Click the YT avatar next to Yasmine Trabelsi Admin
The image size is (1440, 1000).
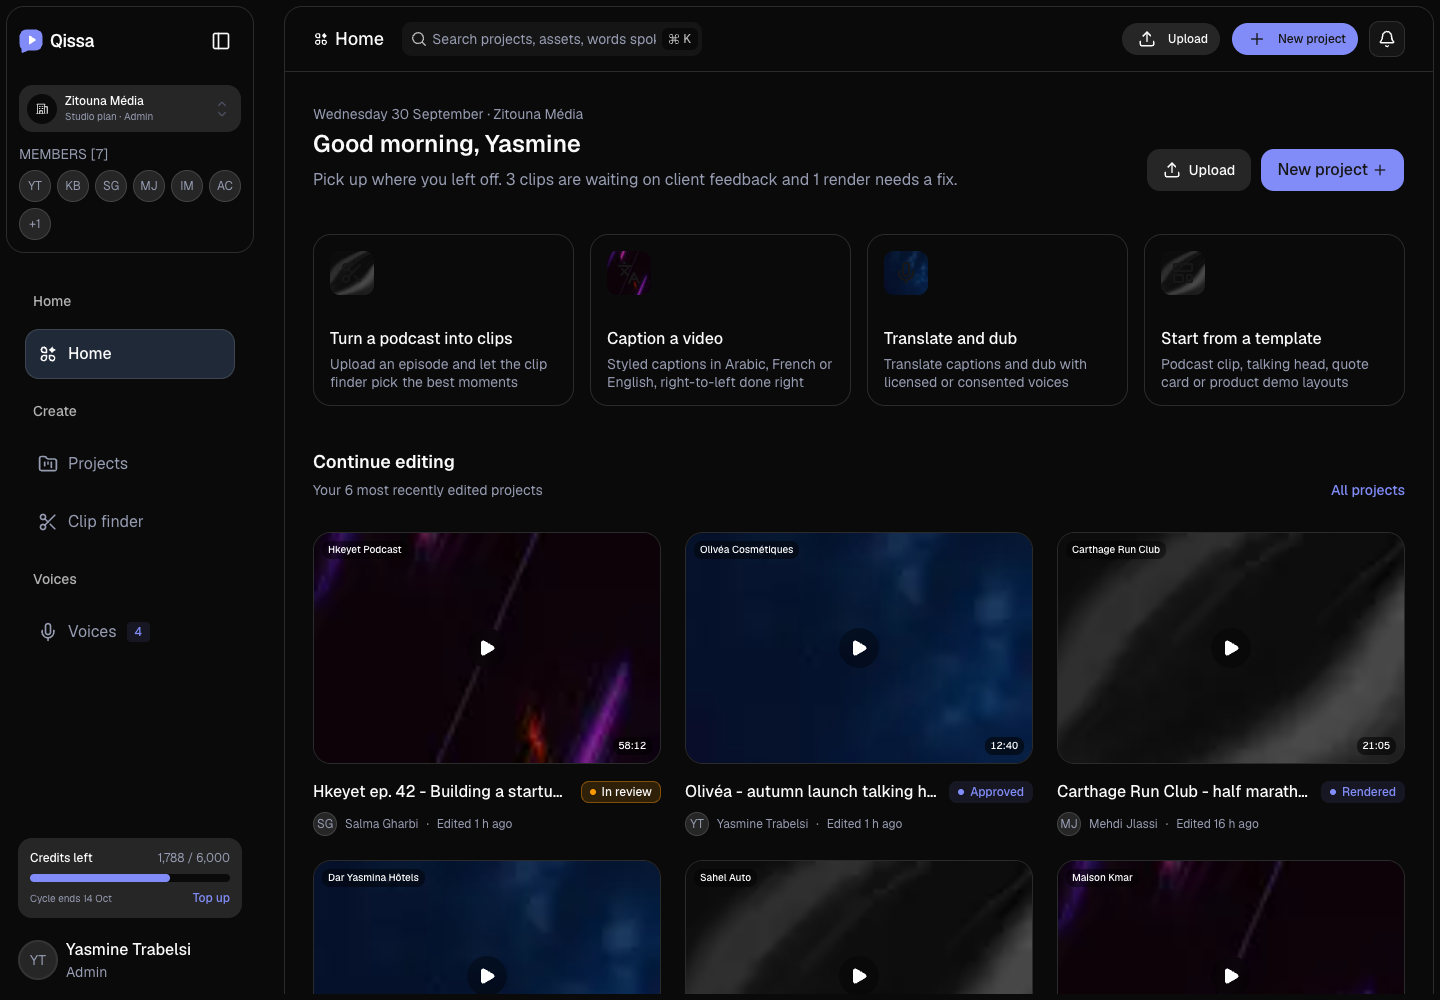(38, 960)
